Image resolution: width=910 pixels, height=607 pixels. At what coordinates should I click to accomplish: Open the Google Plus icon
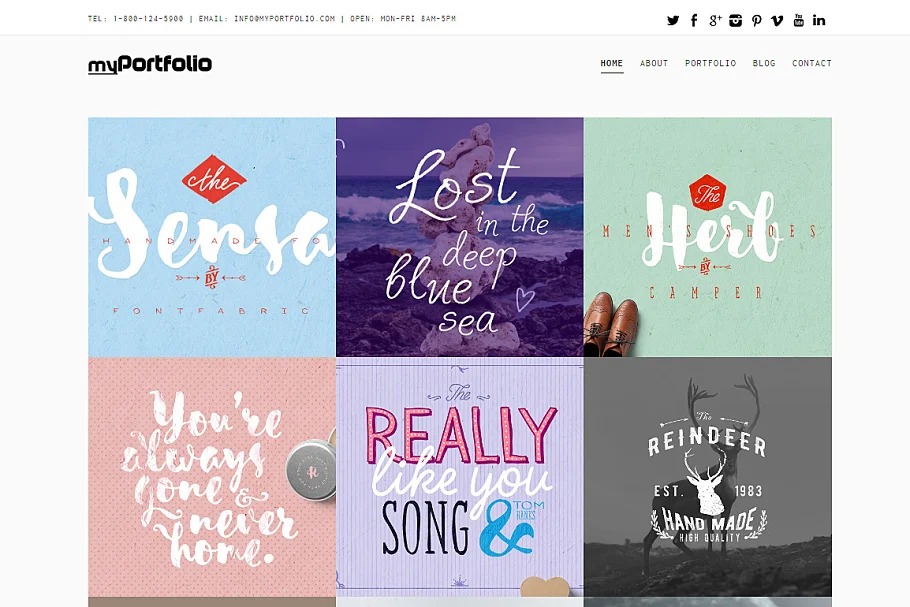(715, 21)
